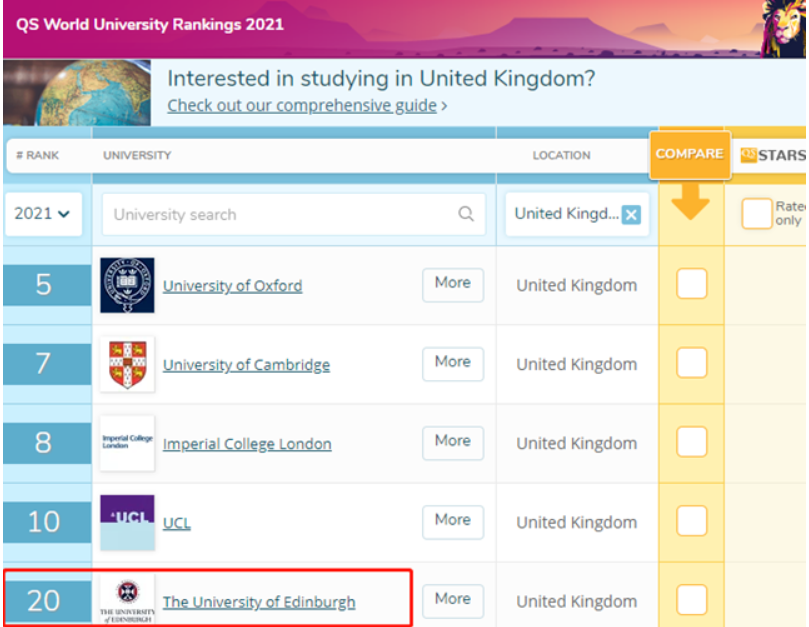Tick the compare checkbox for Cambridge
The width and height of the screenshot is (809, 627).
692,363
